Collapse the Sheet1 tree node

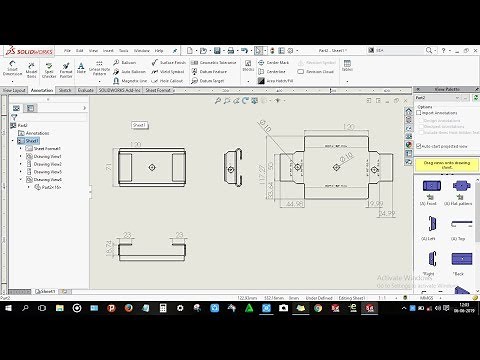click(x=13, y=141)
